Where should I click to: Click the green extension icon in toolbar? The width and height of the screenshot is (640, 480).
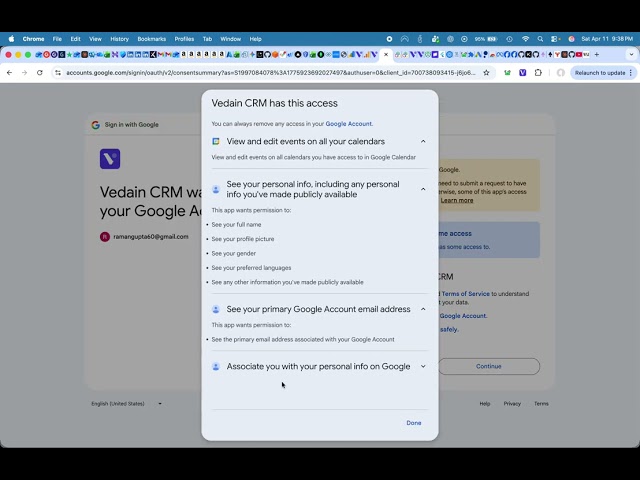(507, 73)
